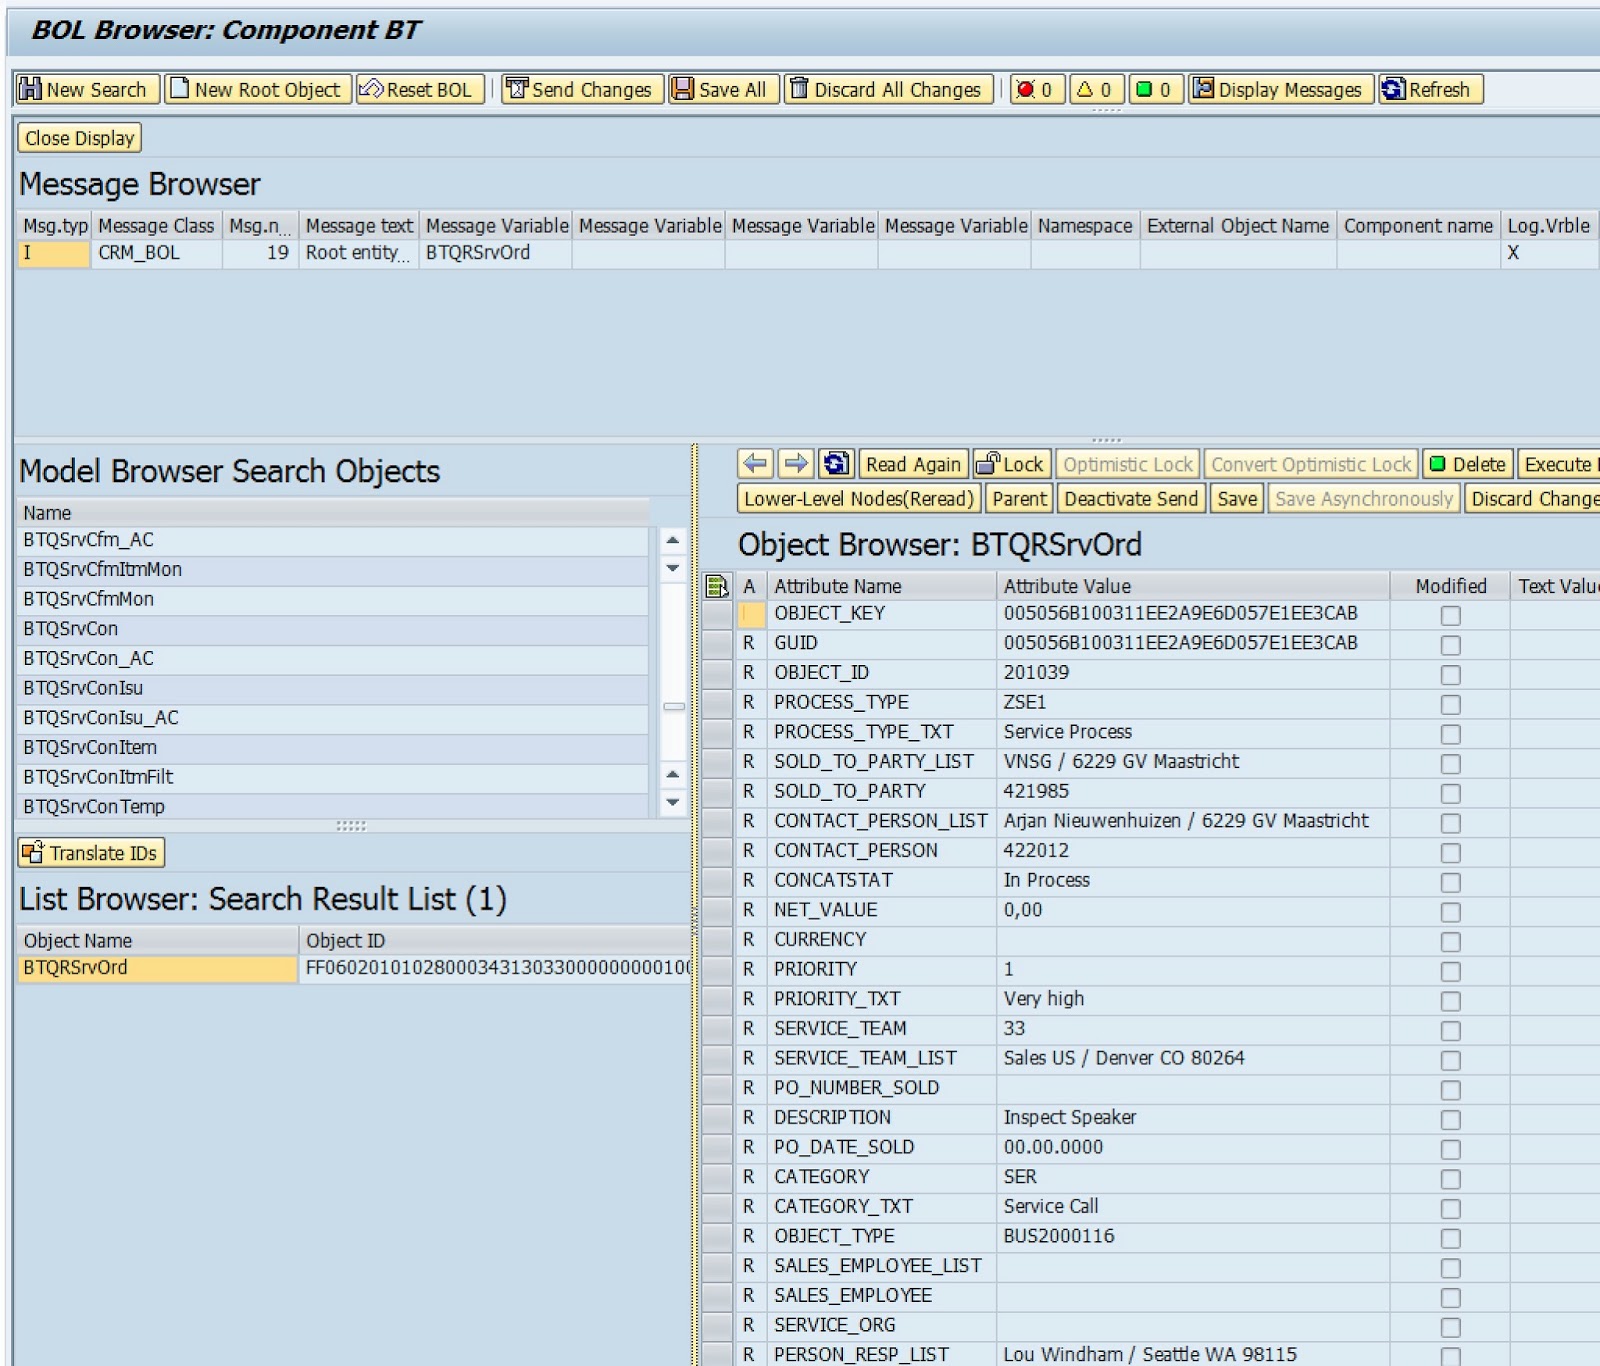Create a New Root Object
The height and width of the screenshot is (1366, 1600).
click(x=258, y=90)
